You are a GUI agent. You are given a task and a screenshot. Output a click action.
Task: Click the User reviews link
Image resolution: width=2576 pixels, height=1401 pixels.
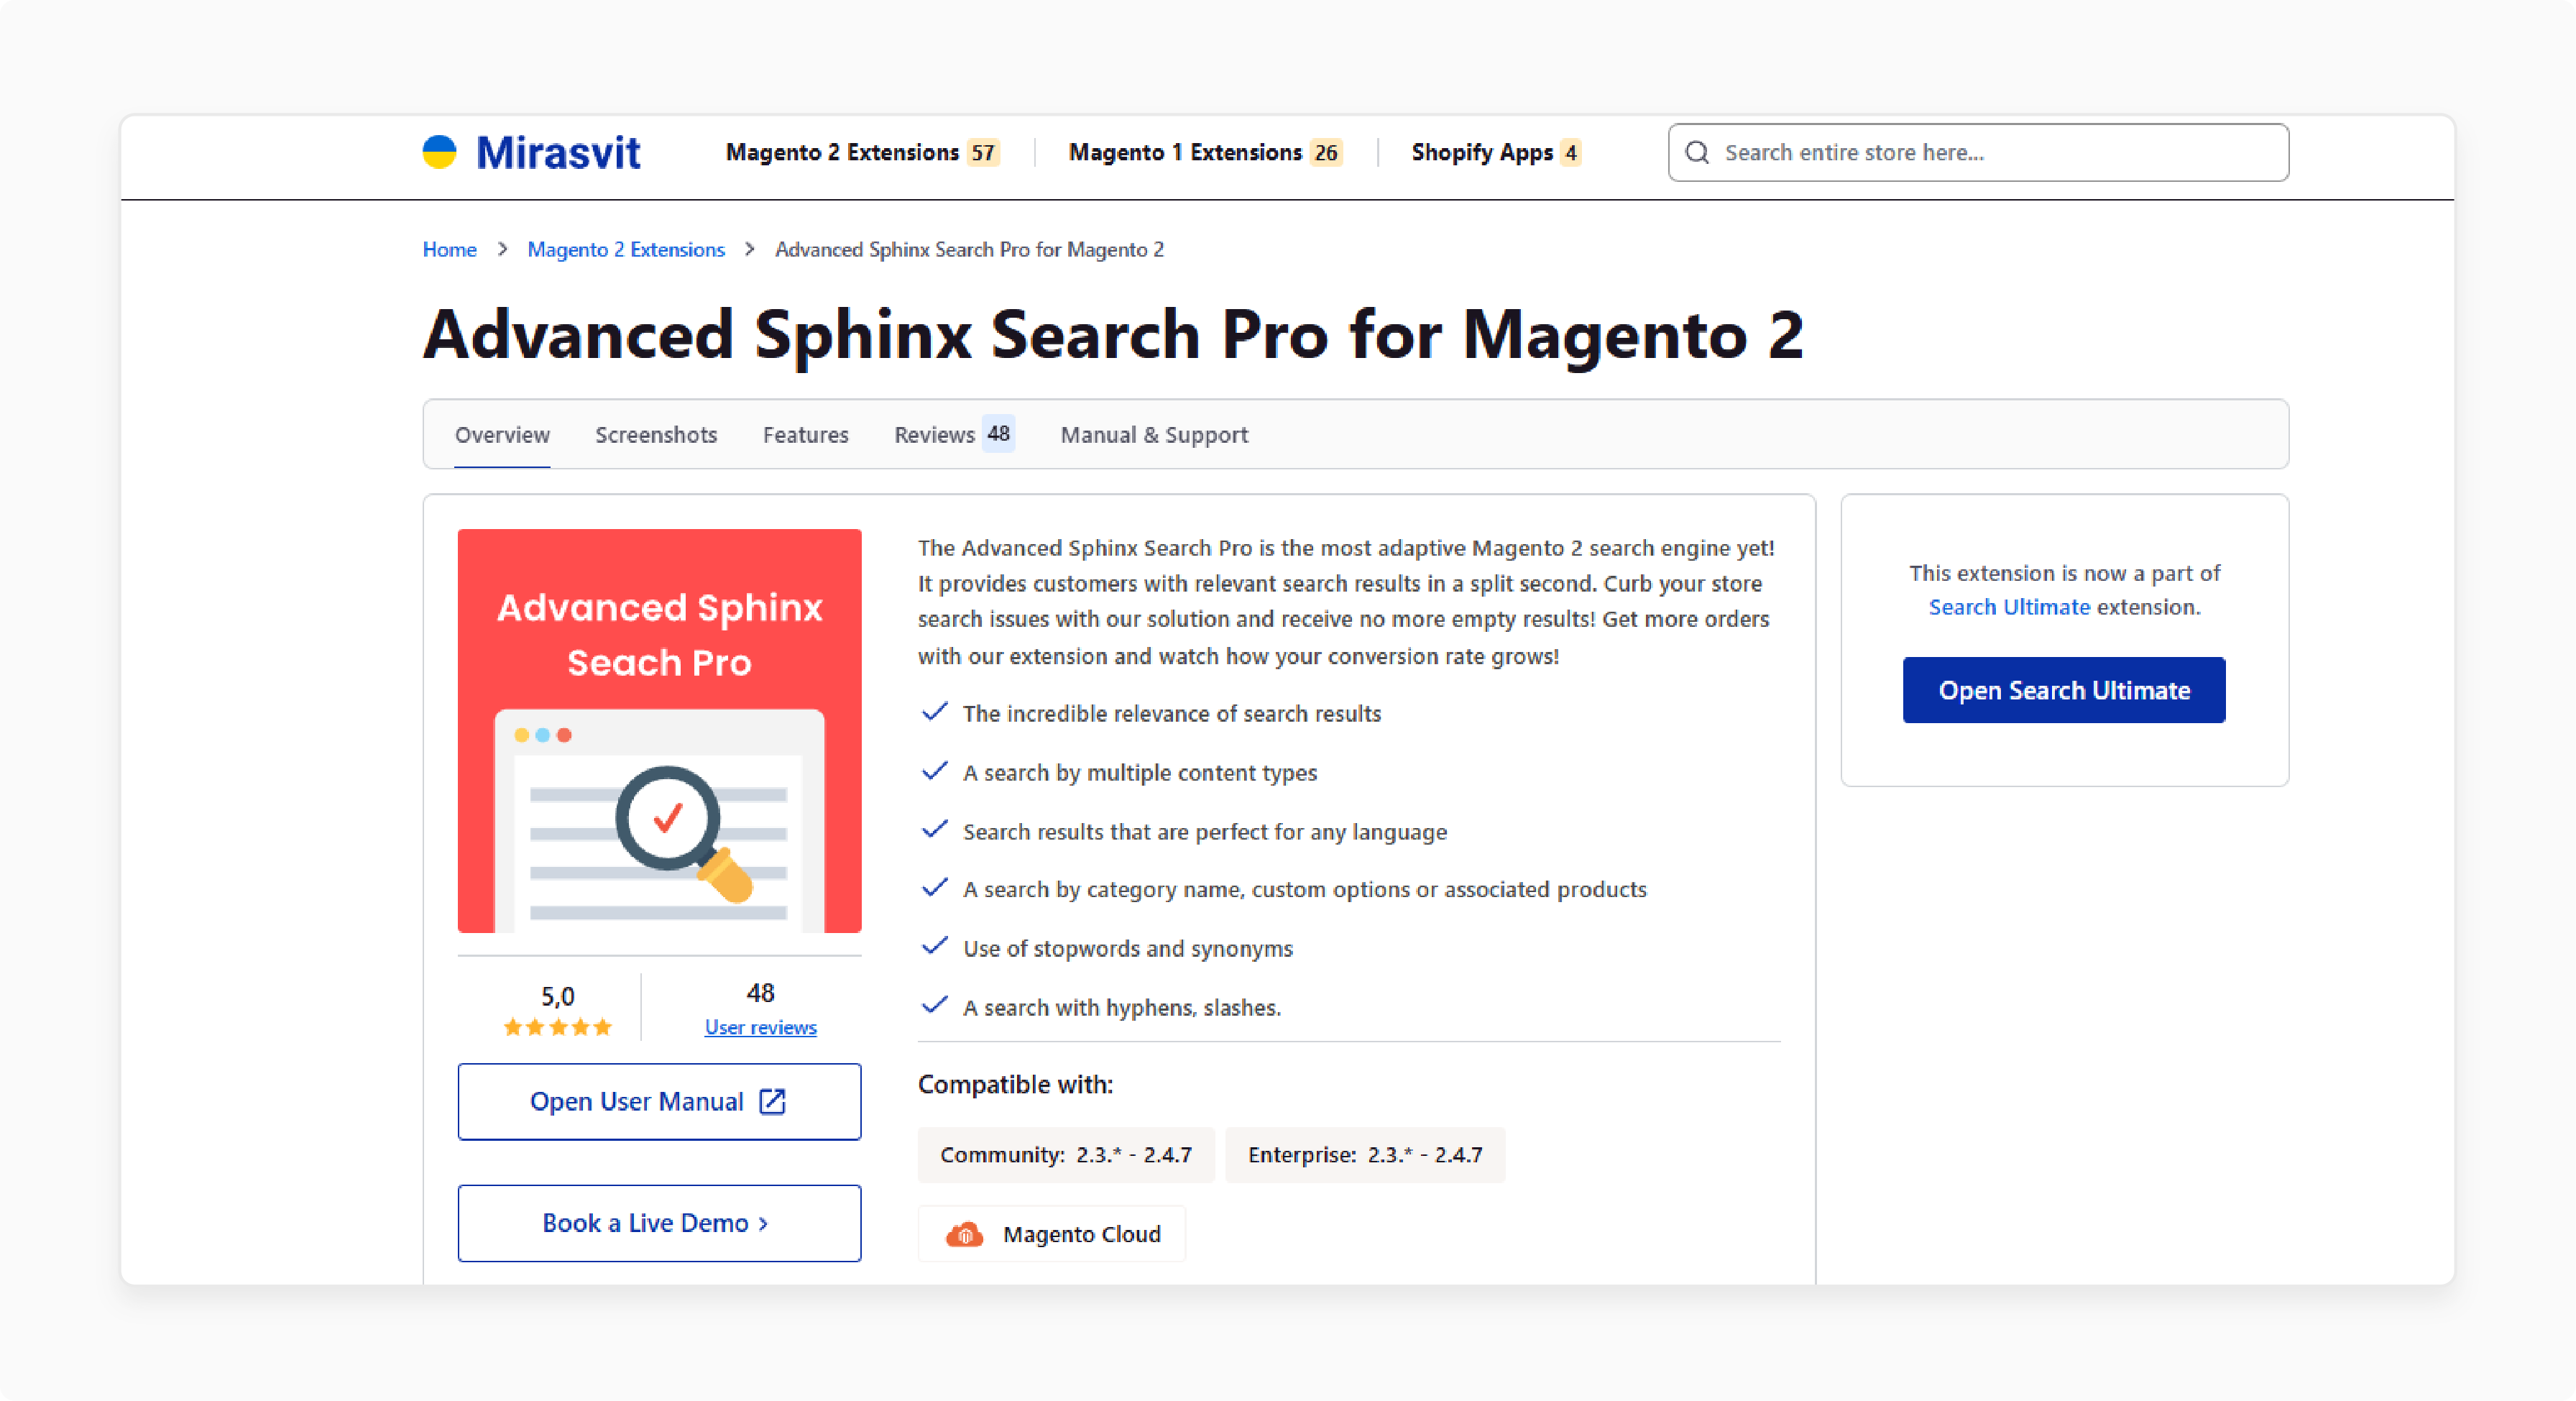(760, 1027)
